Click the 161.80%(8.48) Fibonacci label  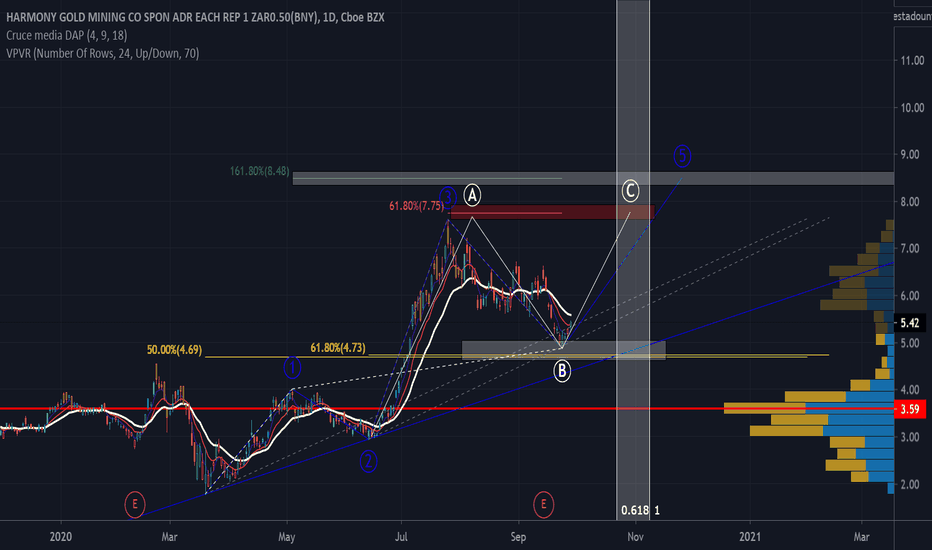[260, 171]
